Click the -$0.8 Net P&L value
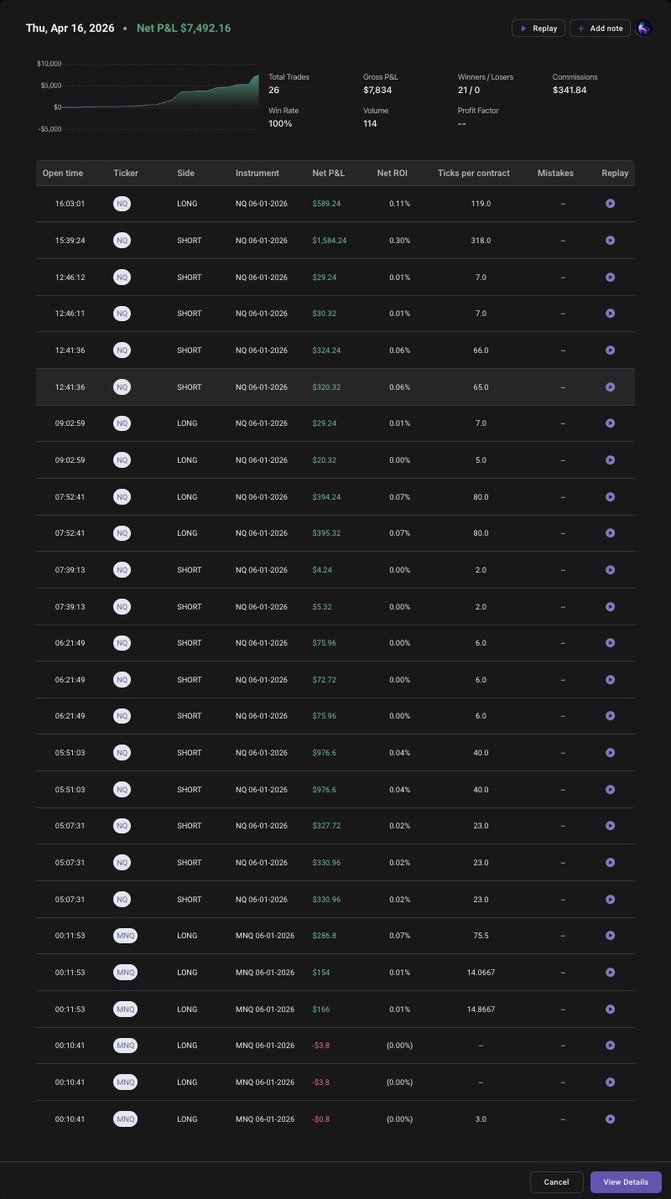This screenshot has width=671, height=1199. [x=321, y=1119]
